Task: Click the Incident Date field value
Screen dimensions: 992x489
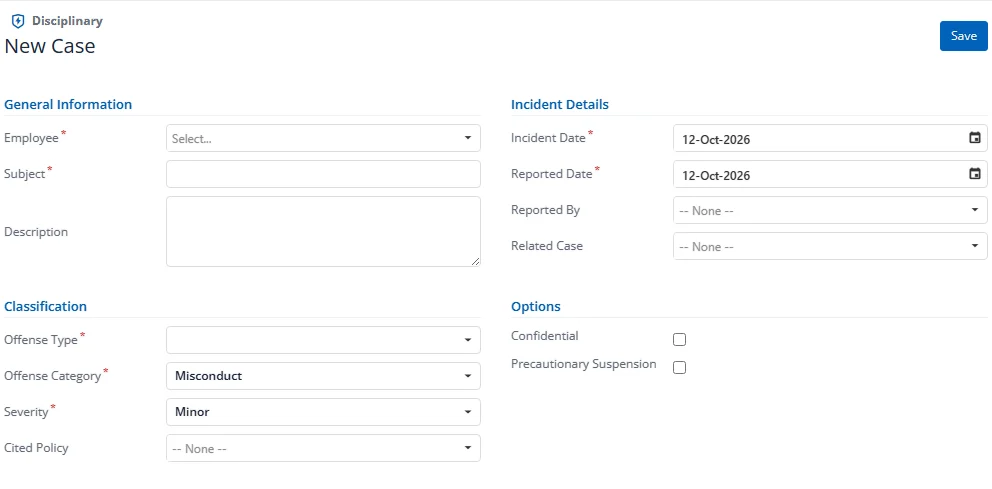Action: pyautogui.click(x=716, y=139)
